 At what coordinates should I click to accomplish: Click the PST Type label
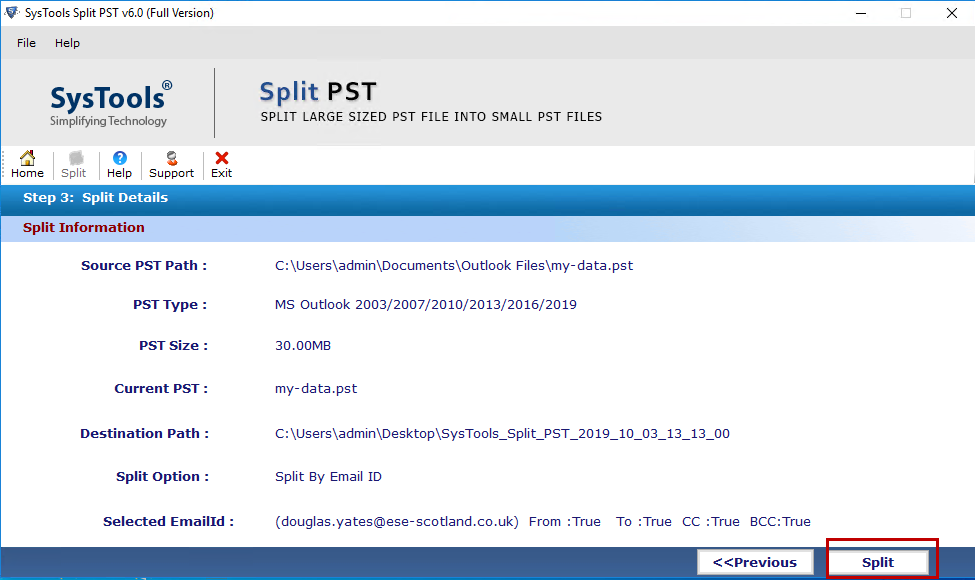tap(170, 305)
